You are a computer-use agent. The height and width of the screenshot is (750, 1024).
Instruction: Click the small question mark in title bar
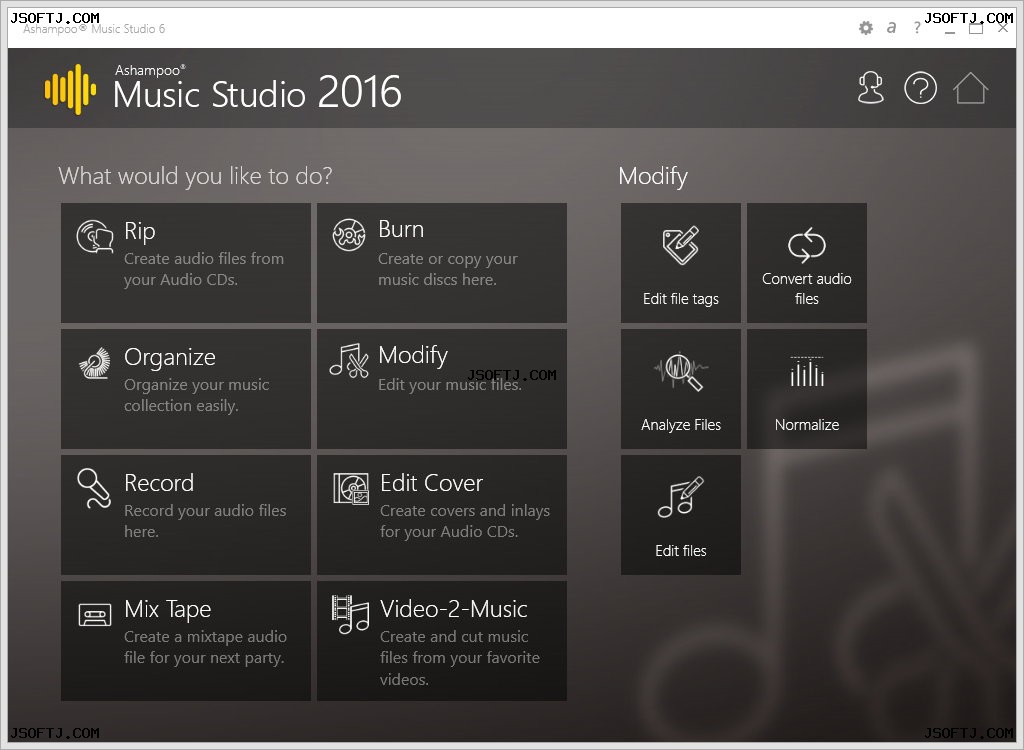tap(917, 27)
